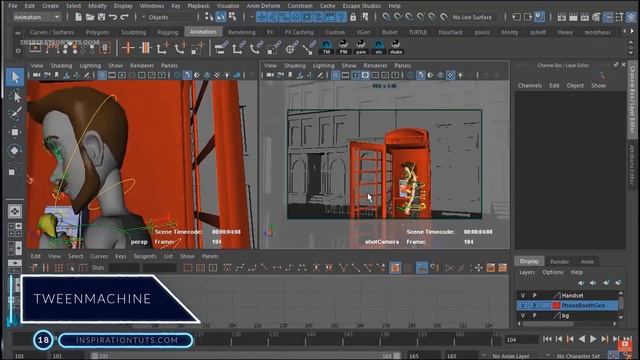The height and width of the screenshot is (360, 640).
Task: Play animation forwards
Action: point(593,339)
